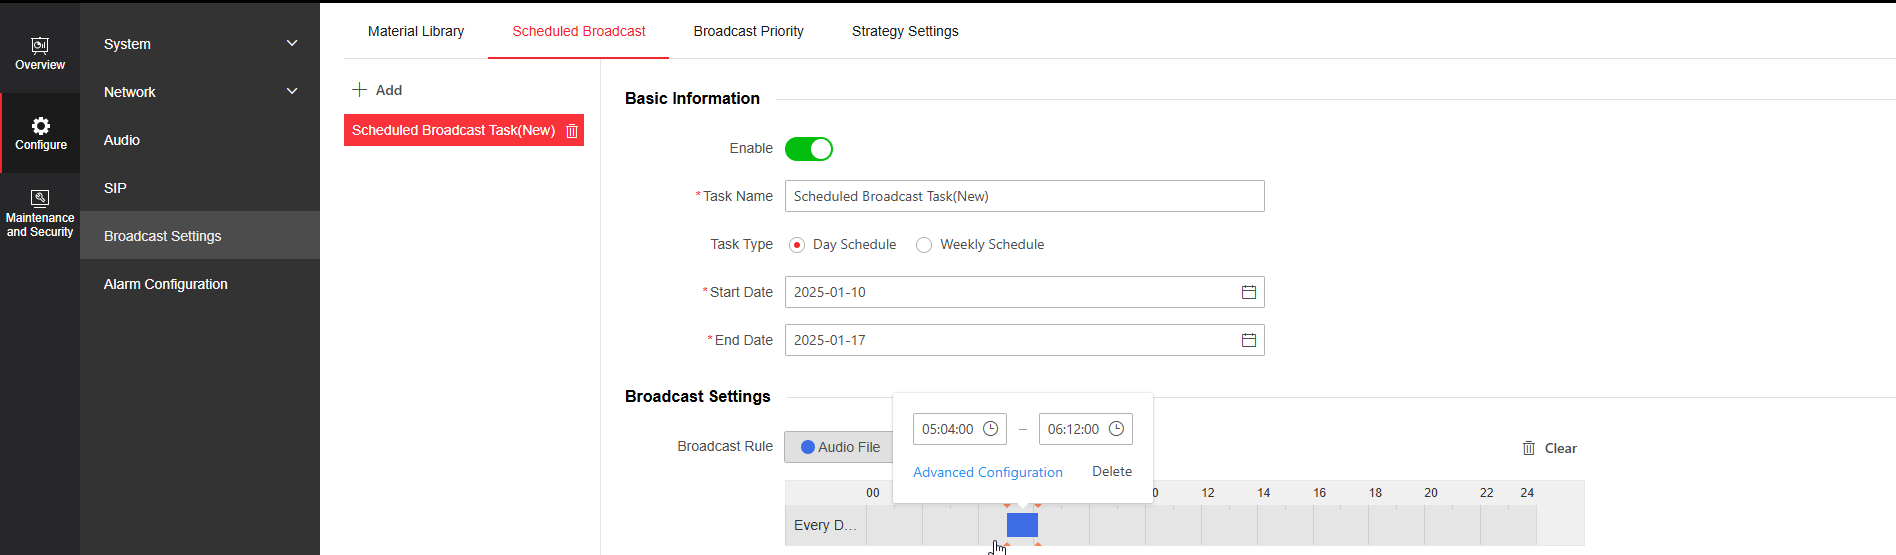Click Delete in the time popup
1896x555 pixels.
click(x=1112, y=471)
